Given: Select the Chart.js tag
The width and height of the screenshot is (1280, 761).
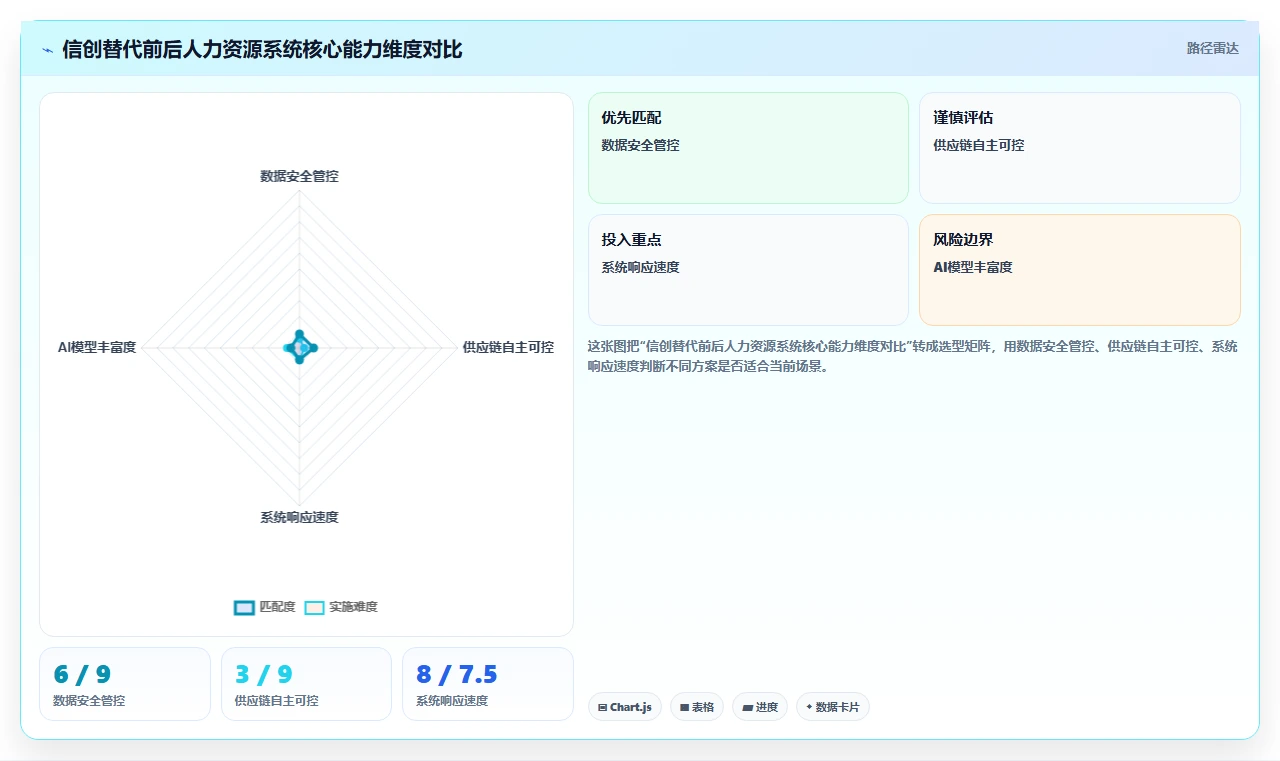Looking at the screenshot, I should point(625,707).
